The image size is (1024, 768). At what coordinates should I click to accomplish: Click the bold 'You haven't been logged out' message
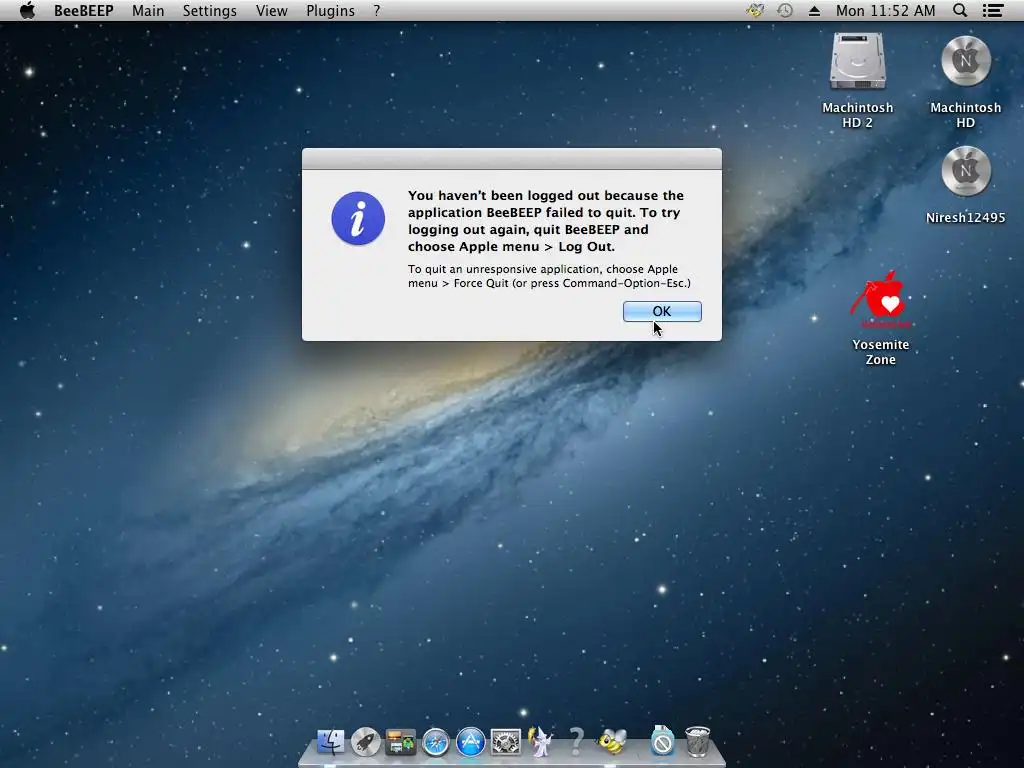(x=545, y=221)
